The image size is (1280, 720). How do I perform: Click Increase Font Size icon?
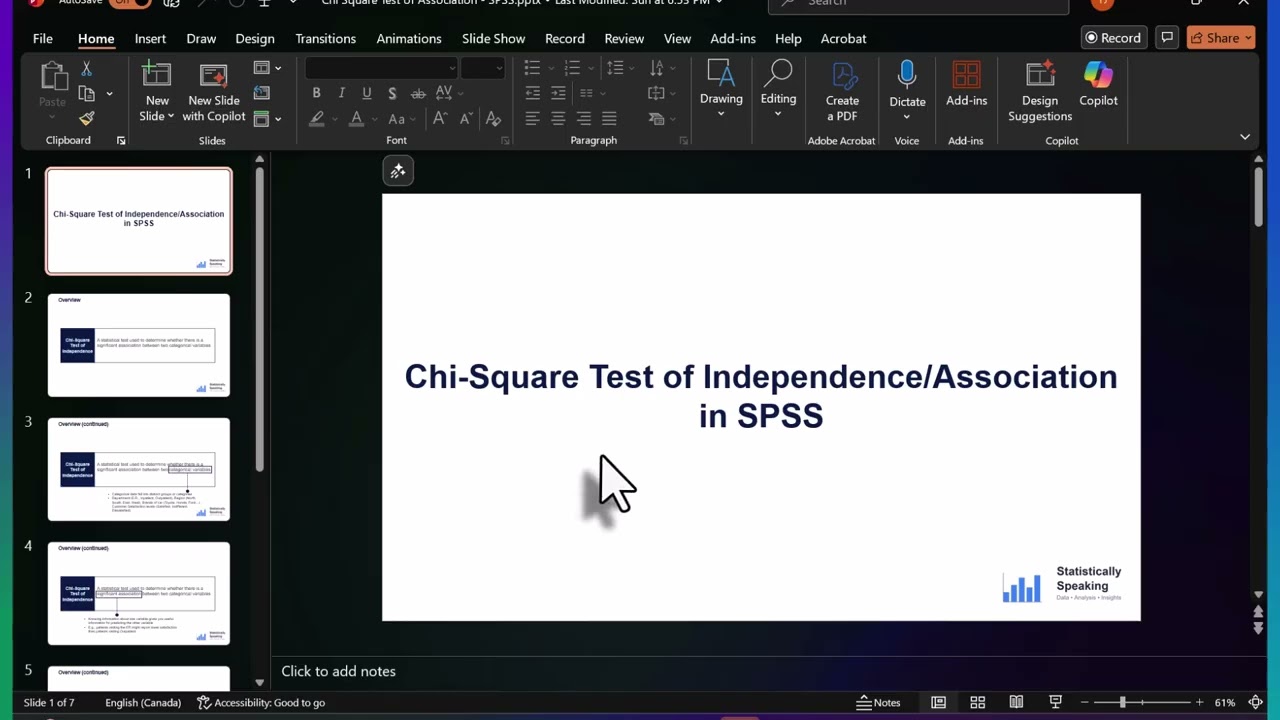tap(440, 118)
